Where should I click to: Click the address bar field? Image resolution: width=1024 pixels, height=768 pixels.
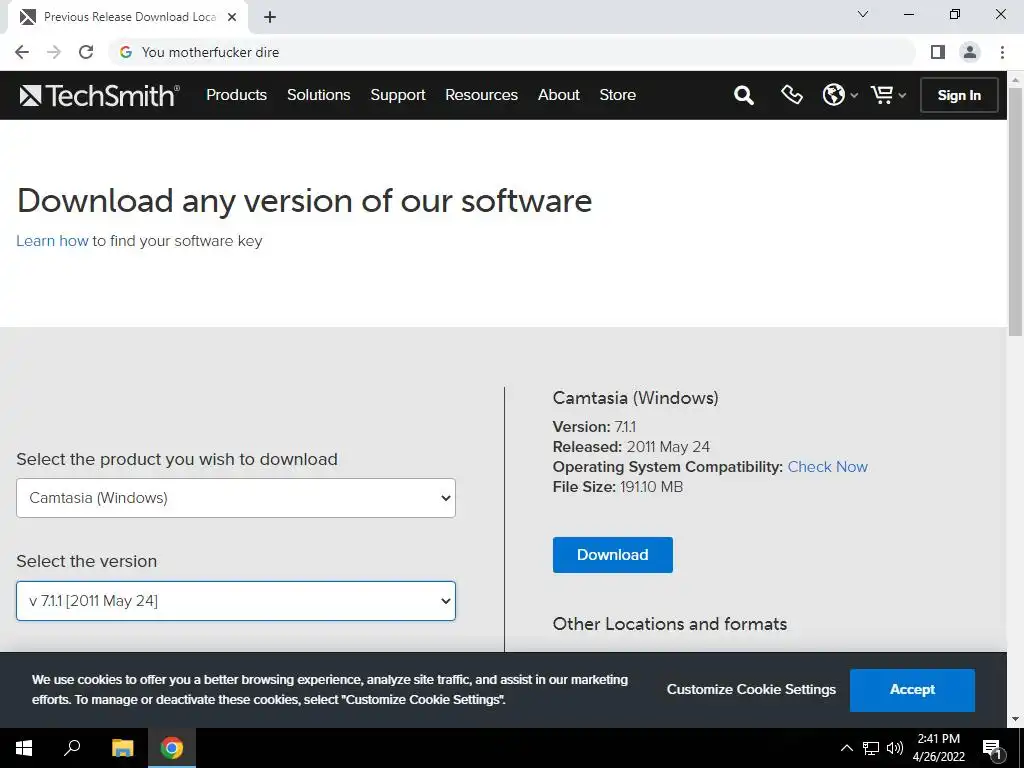[x=513, y=52]
